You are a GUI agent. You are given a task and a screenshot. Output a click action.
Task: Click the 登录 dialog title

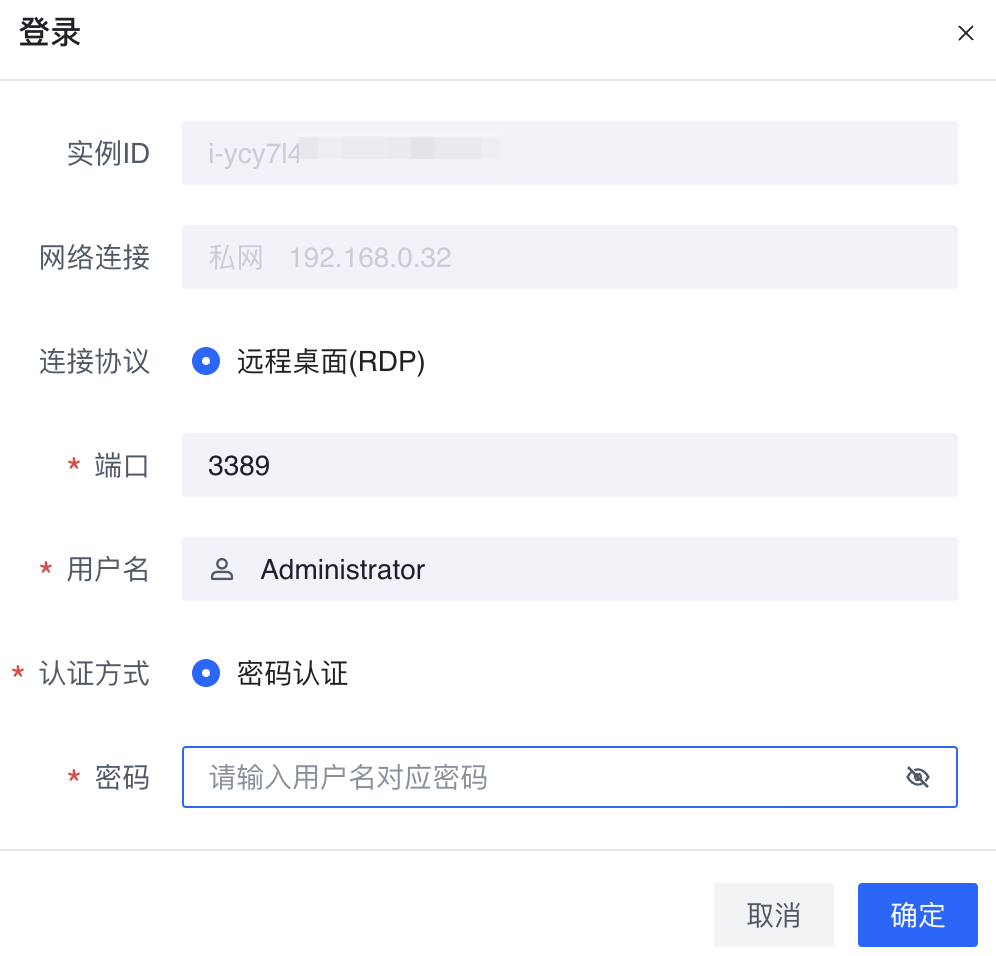[50, 33]
